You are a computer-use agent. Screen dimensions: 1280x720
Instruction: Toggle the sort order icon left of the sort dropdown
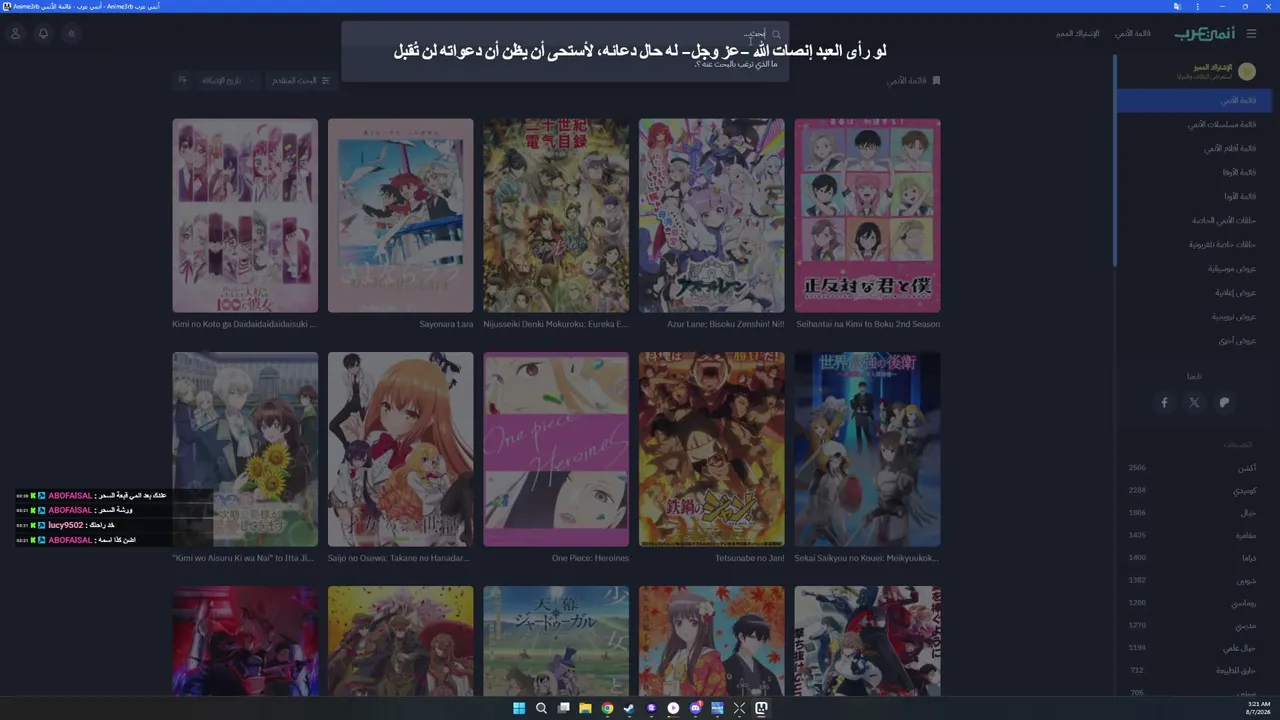click(182, 80)
